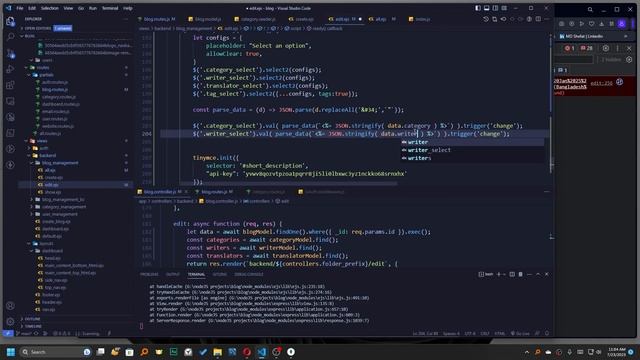Click the error count badge in browser DevTools
Image resolution: width=640 pixels, height=360 pixels.
point(569,48)
